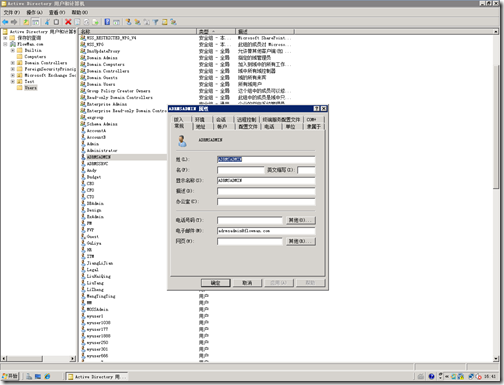
Task: Switch to the 配置文件 (Profile) tab
Action: 248,127
